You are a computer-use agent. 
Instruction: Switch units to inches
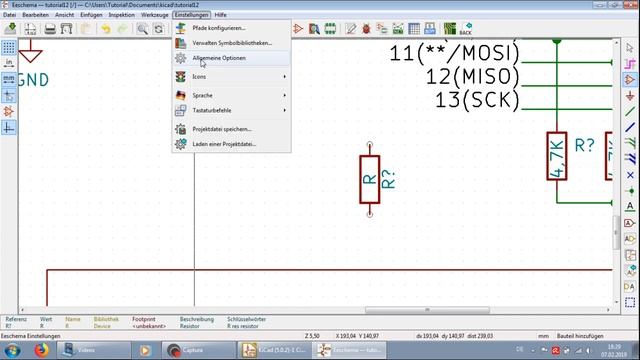9,63
